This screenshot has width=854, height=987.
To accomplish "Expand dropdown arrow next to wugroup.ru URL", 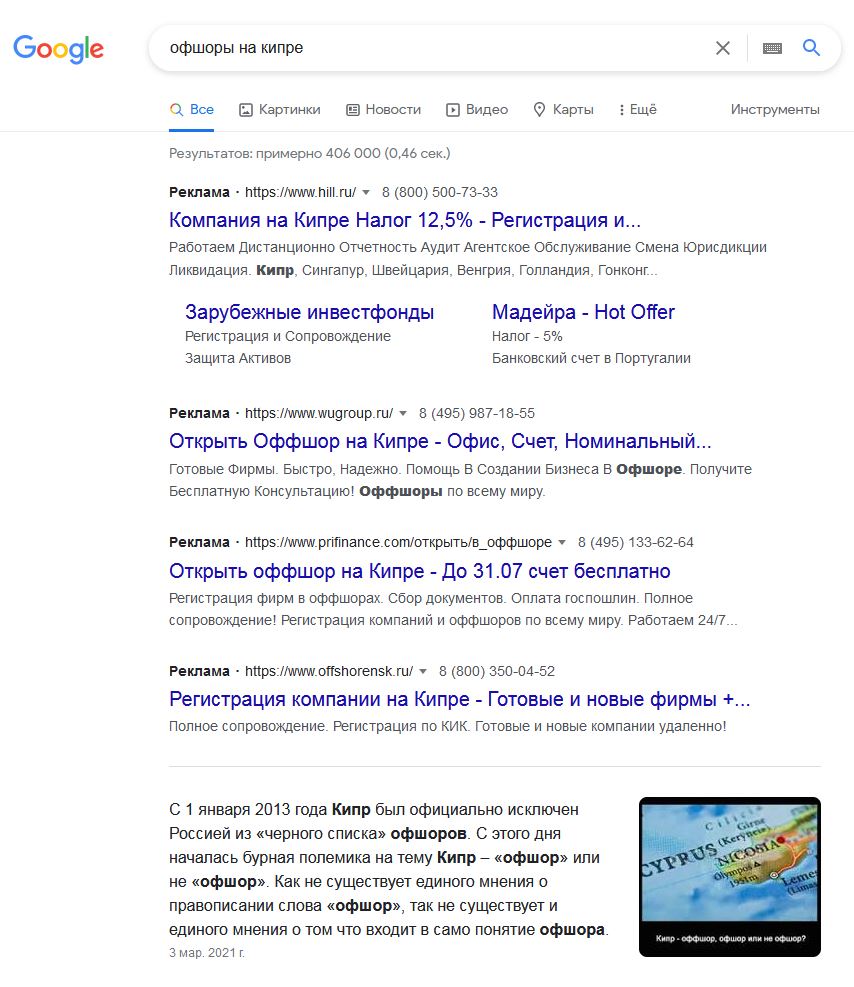I will (x=403, y=414).
